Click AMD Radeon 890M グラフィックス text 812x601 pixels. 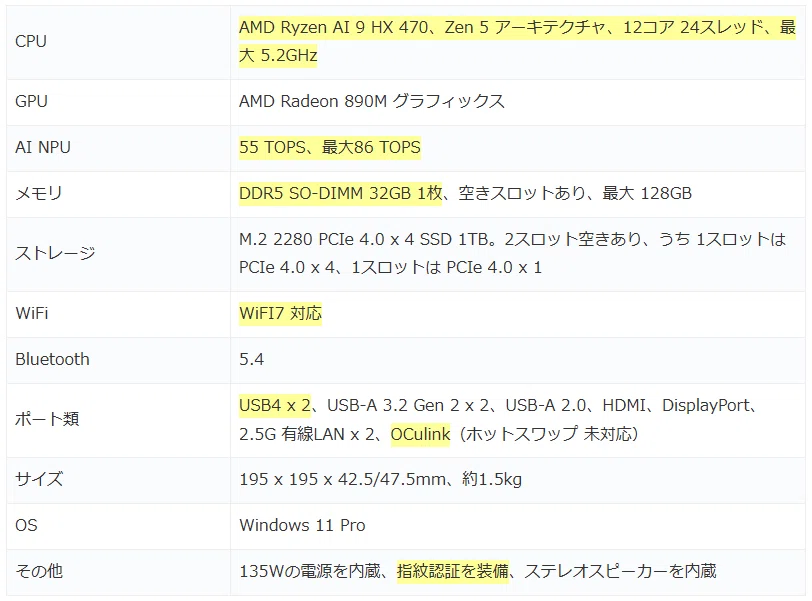coord(372,101)
